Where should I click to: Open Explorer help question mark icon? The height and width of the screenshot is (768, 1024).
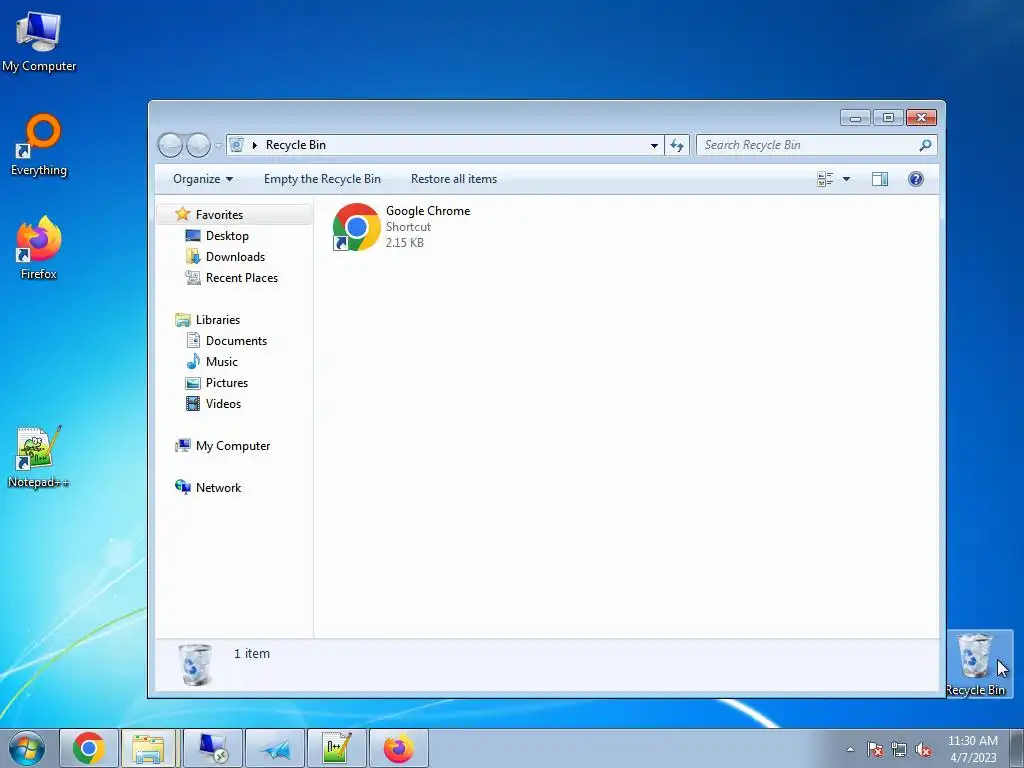pos(916,179)
